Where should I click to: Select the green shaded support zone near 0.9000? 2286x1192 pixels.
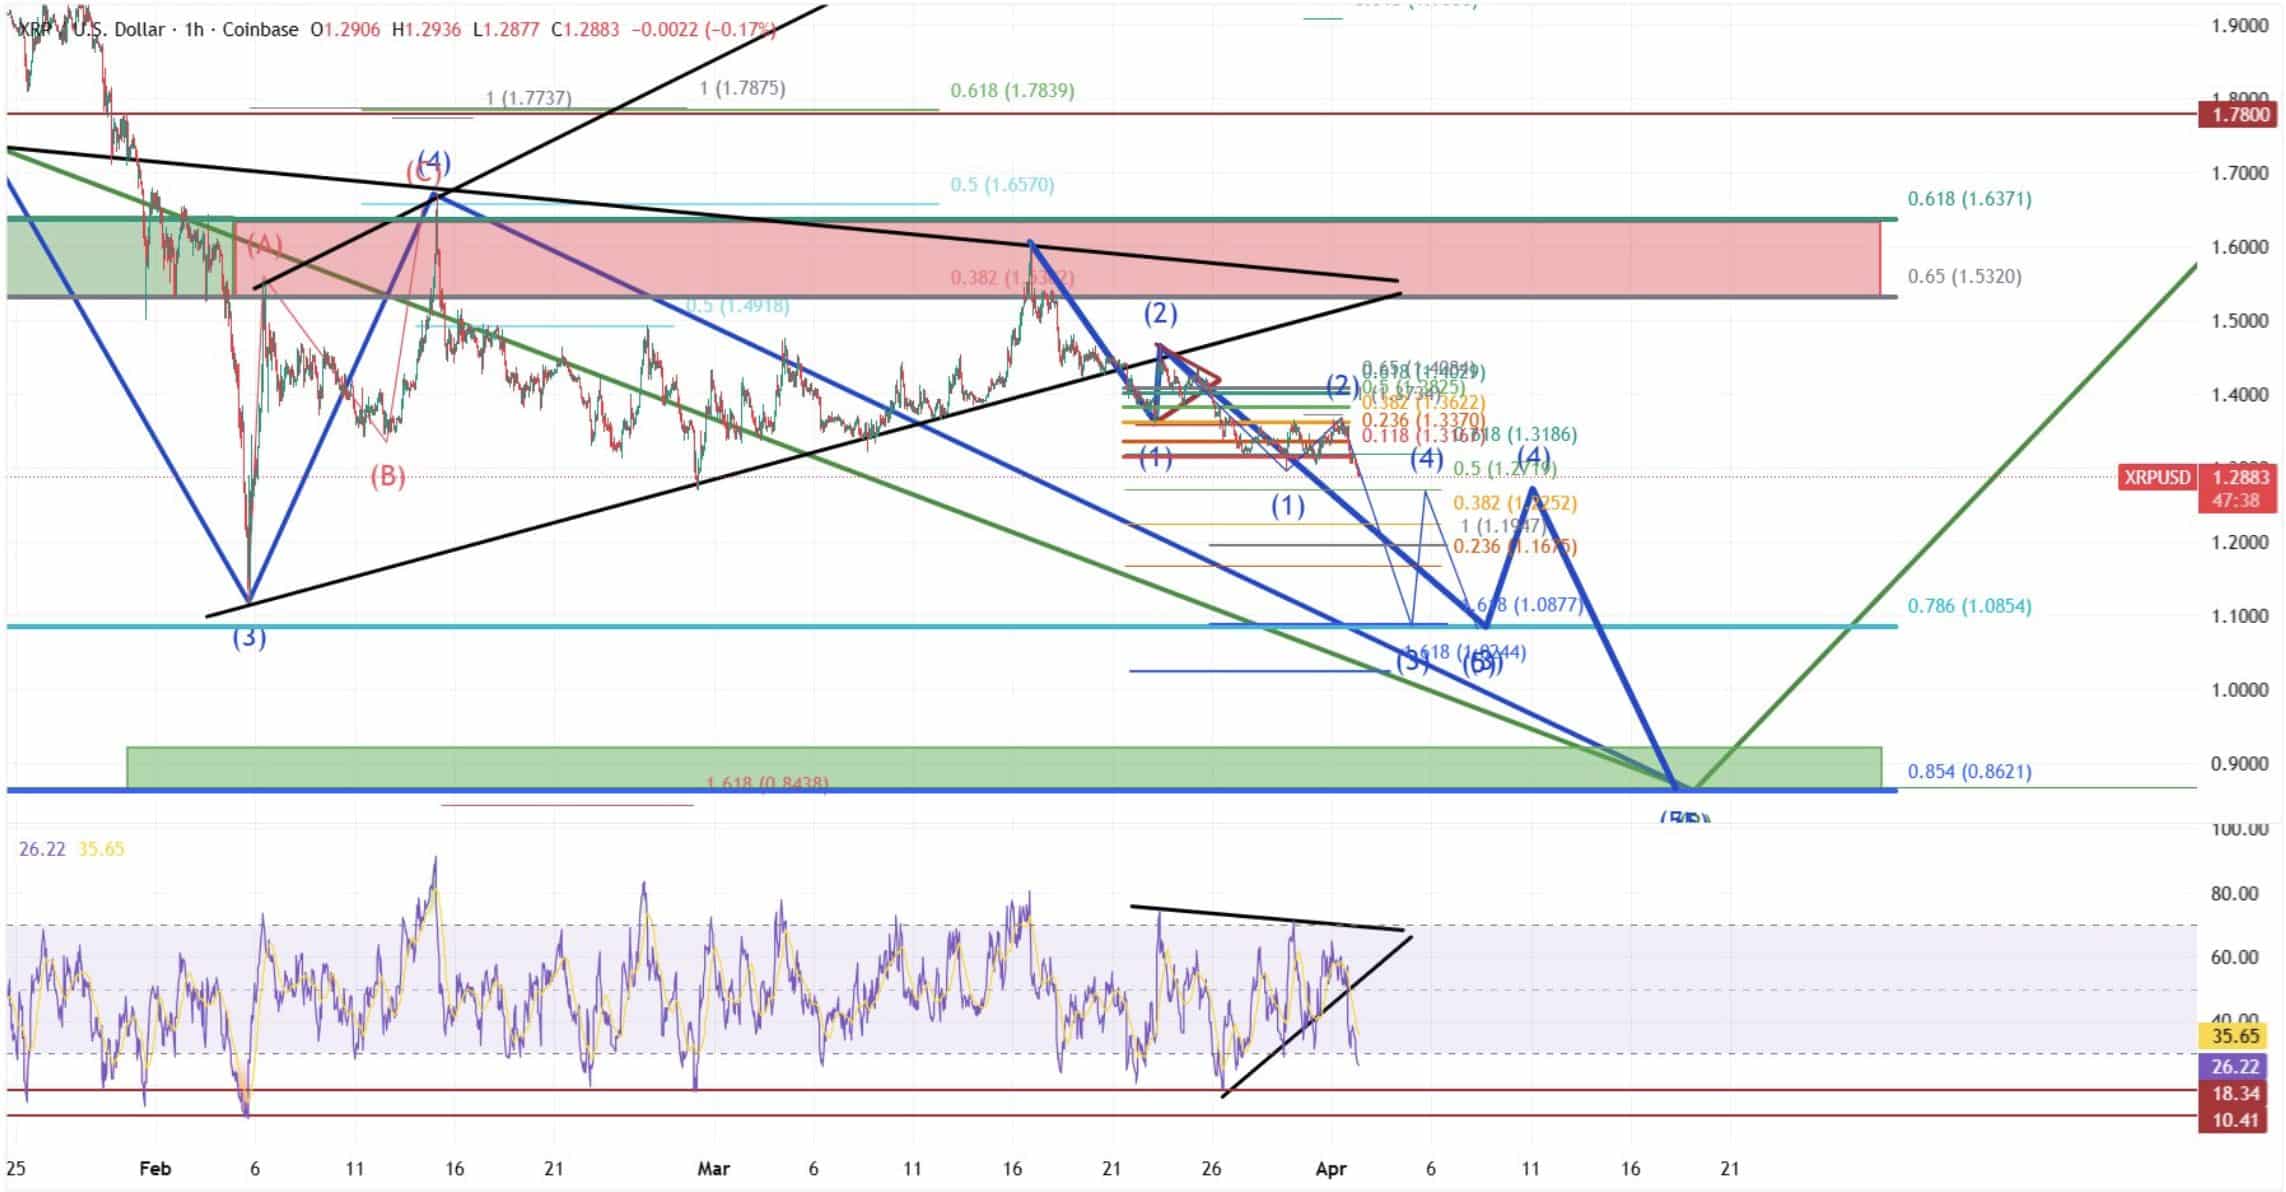(1004, 768)
